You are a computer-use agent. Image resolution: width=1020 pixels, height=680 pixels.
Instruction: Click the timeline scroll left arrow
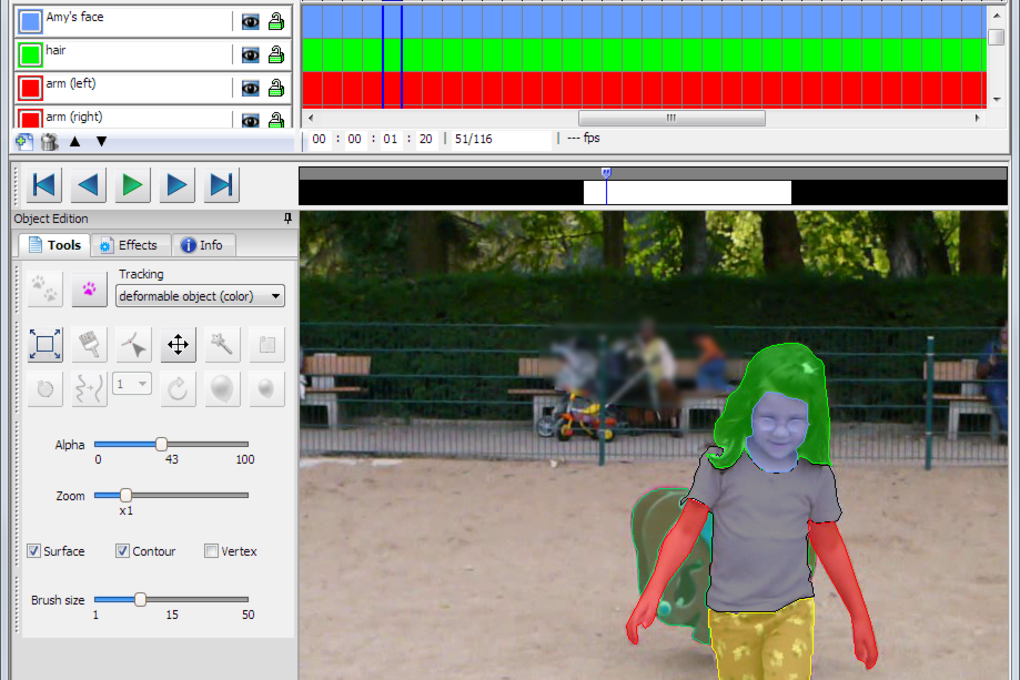[311, 118]
